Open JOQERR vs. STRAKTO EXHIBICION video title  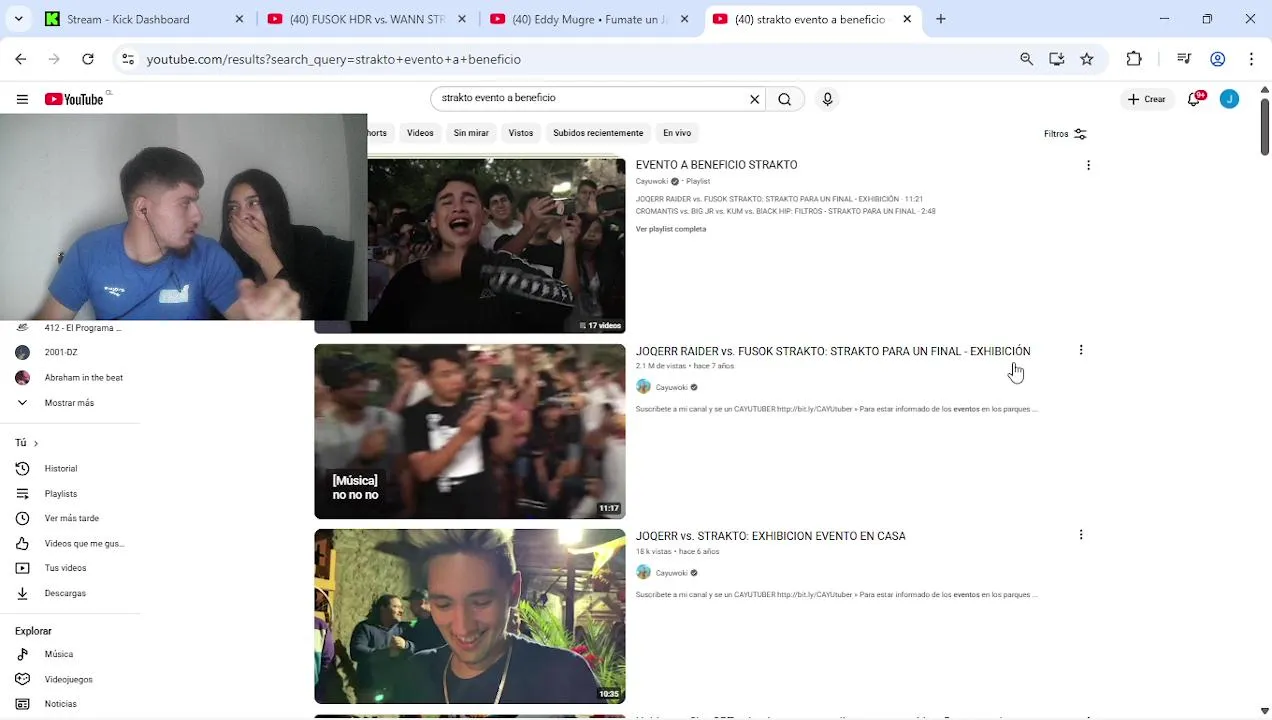coord(770,536)
